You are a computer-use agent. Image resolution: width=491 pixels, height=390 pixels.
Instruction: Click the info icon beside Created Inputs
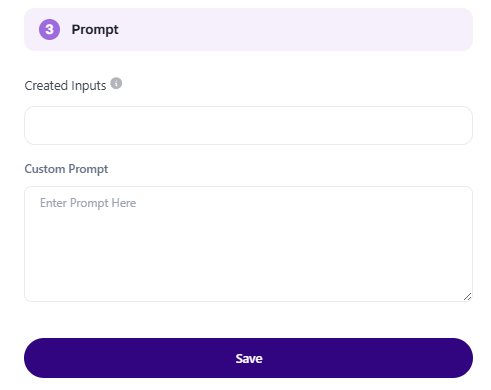[116, 83]
